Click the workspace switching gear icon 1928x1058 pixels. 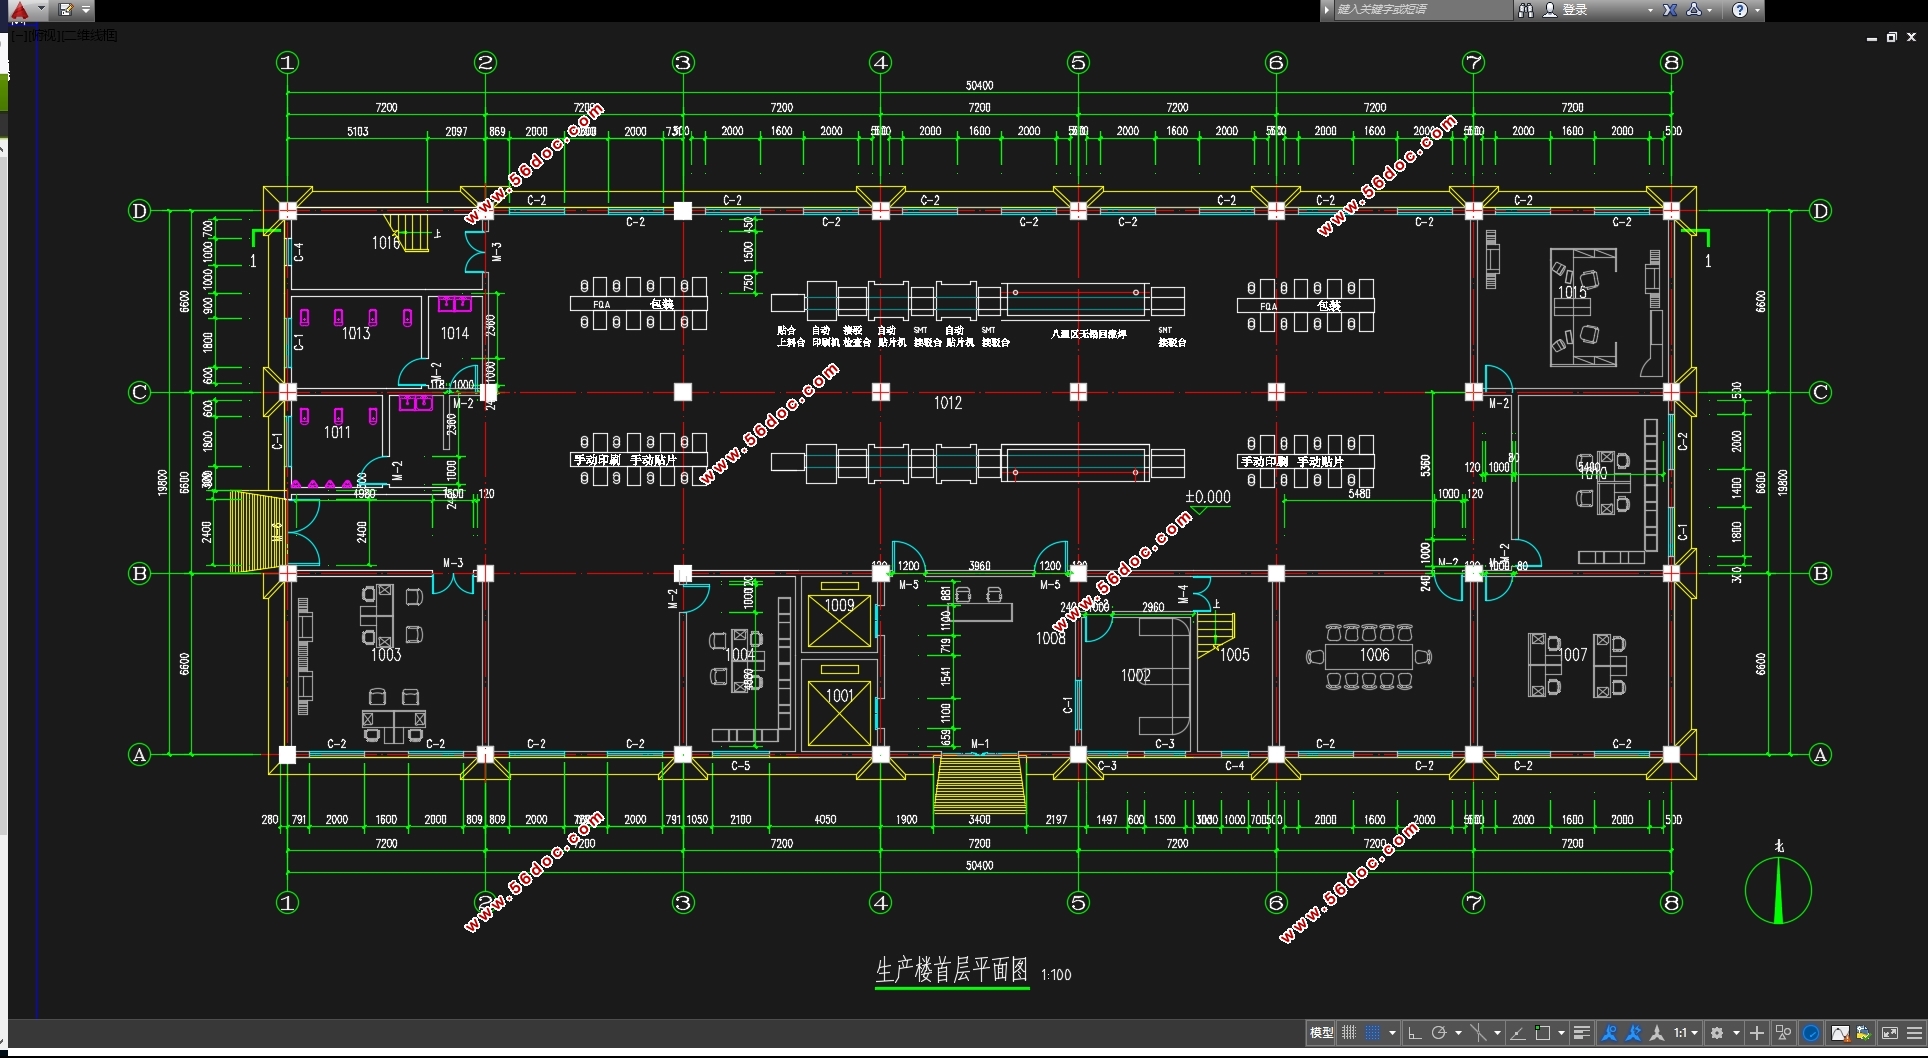pyautogui.click(x=1717, y=1033)
